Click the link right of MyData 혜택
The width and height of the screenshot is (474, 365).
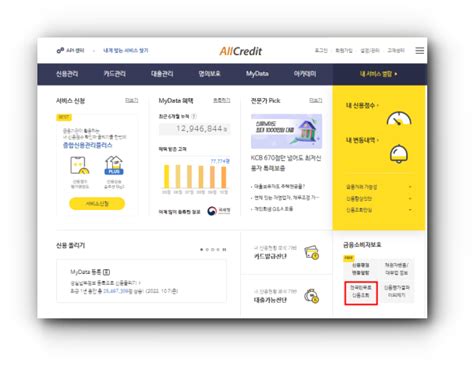coord(222,100)
